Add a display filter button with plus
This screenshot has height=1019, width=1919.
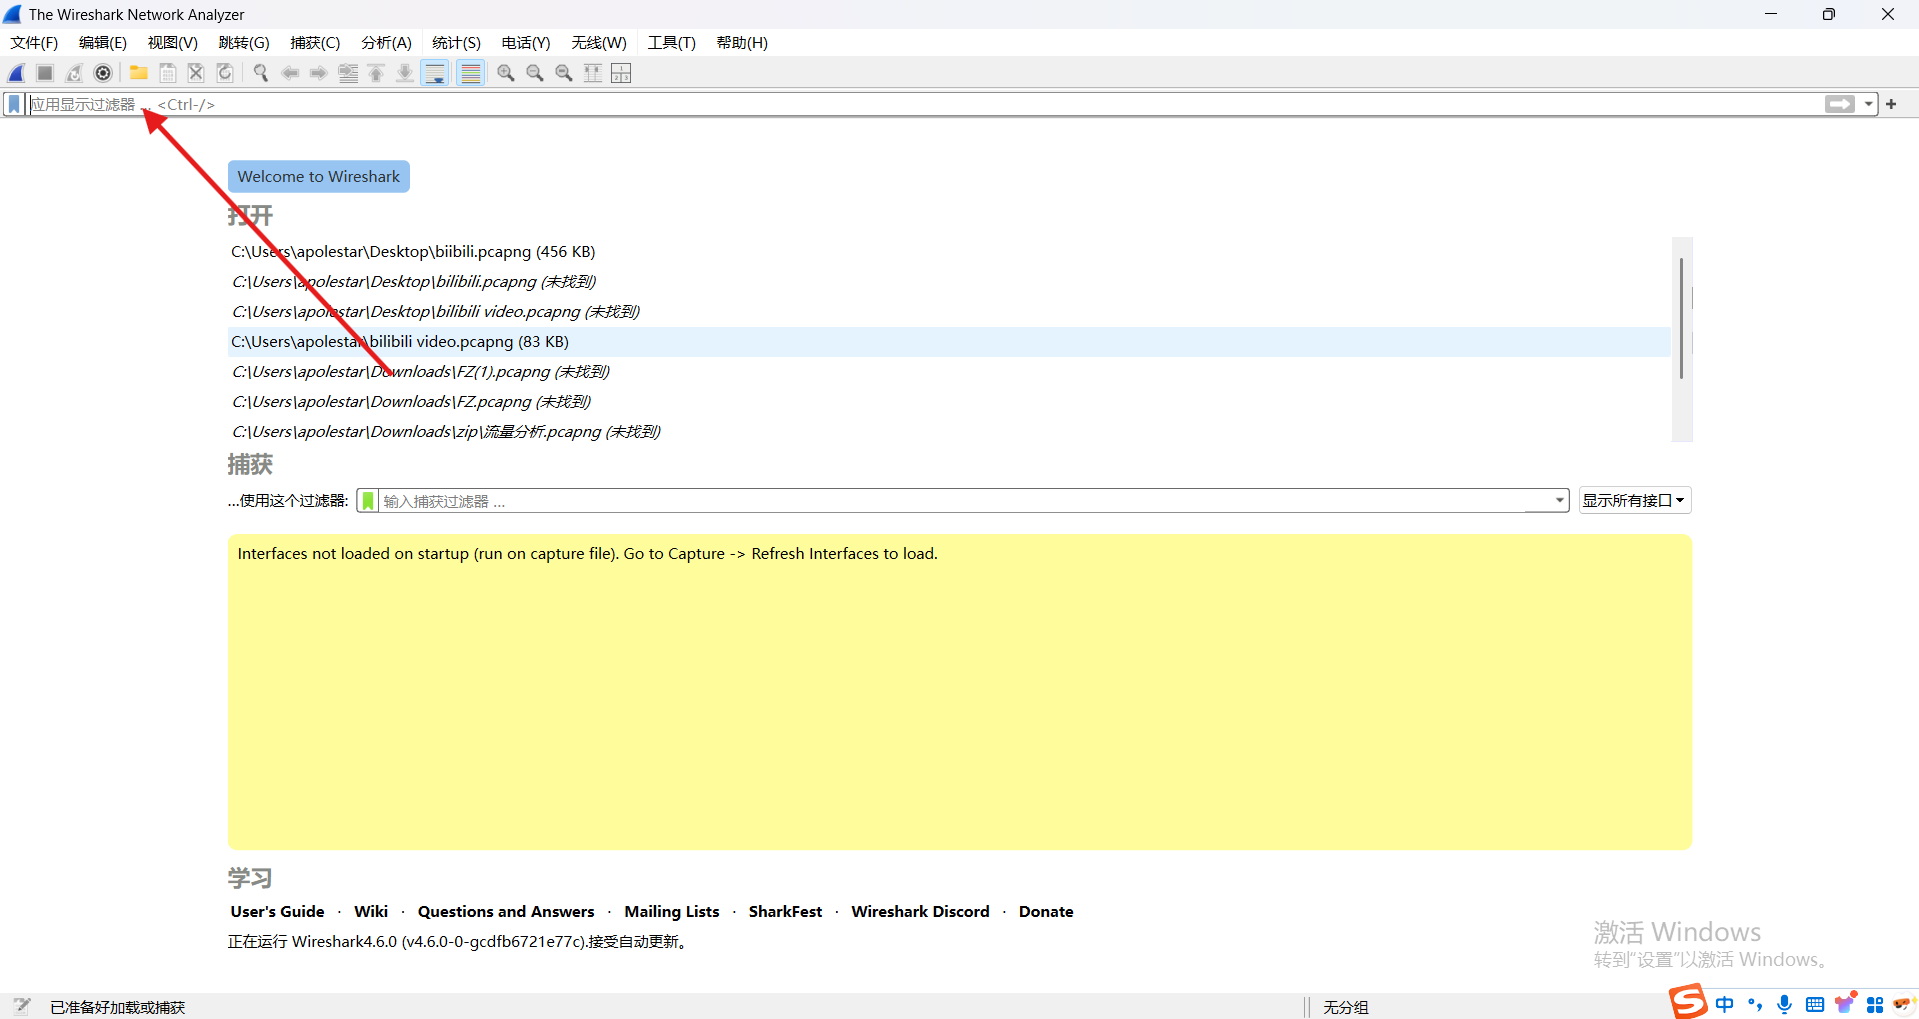1891,104
